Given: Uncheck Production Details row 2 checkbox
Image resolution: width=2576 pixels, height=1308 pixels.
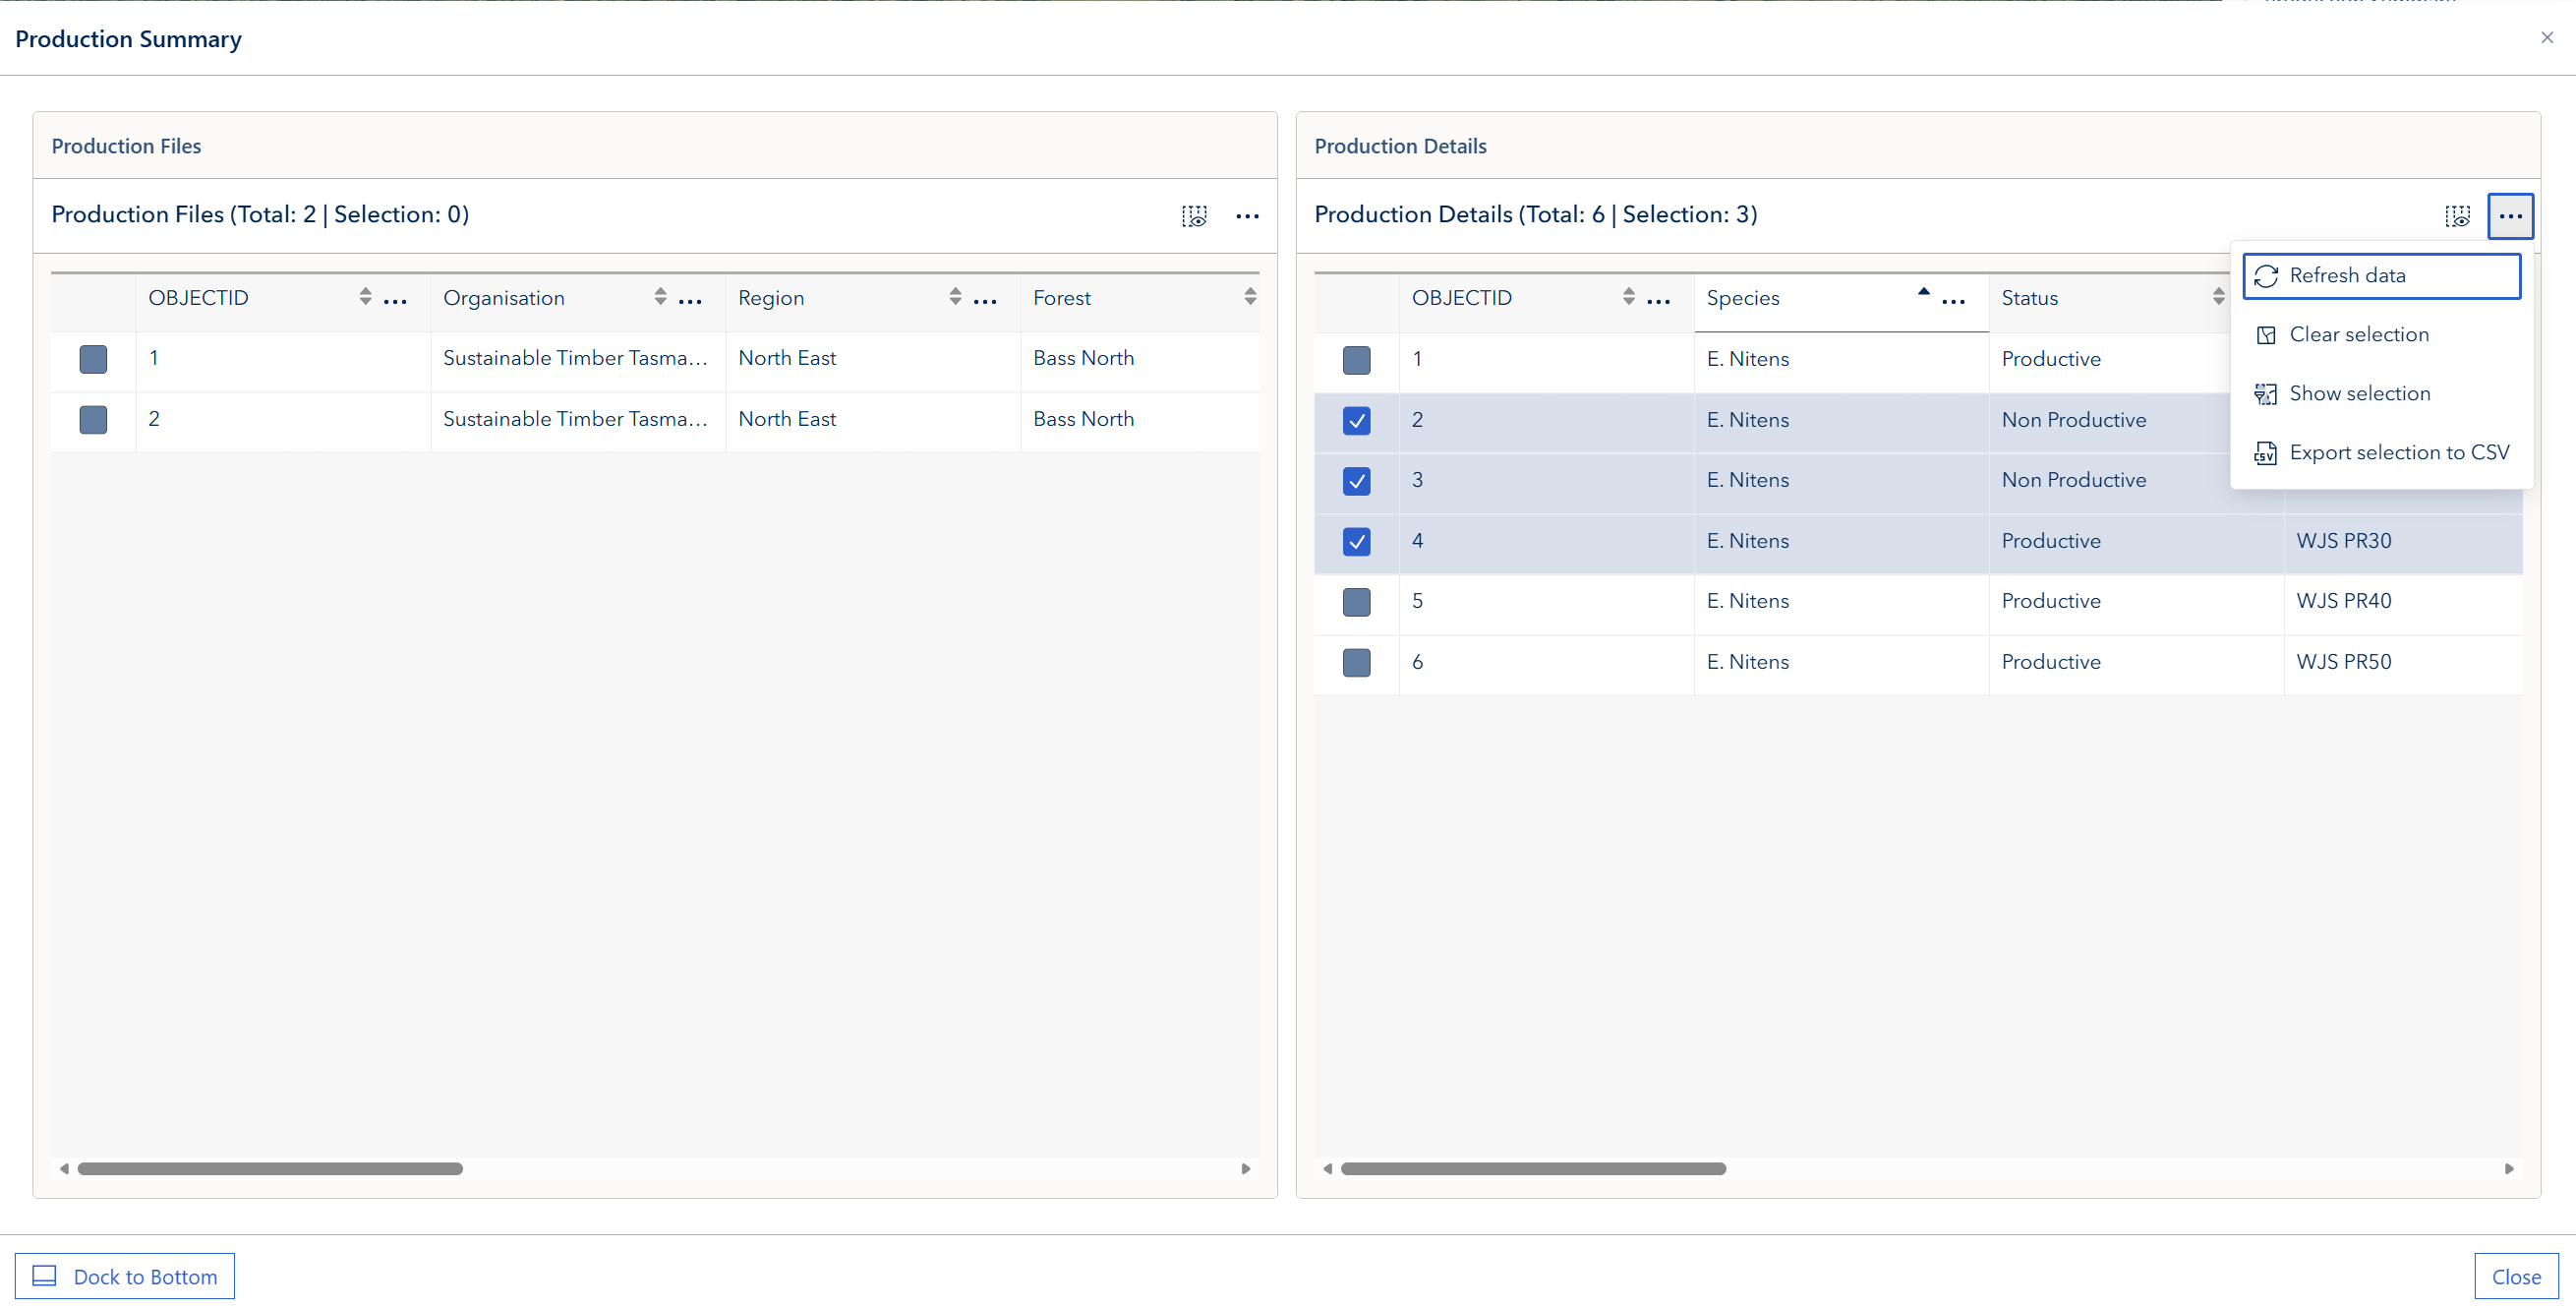Looking at the screenshot, I should pos(1356,420).
